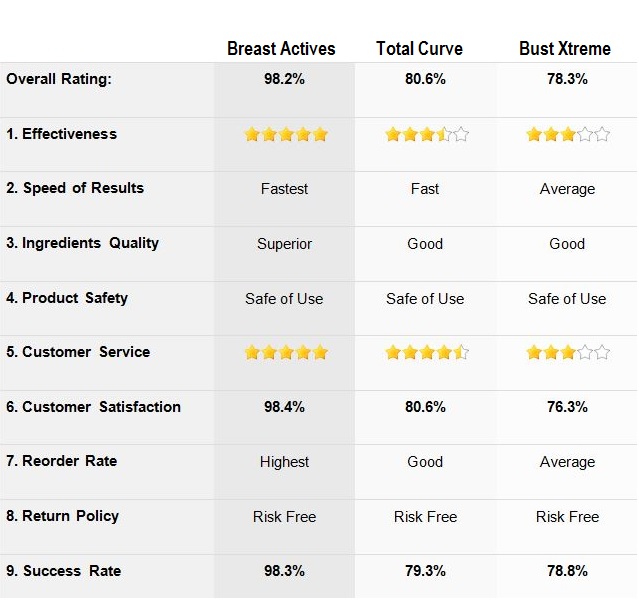This screenshot has width=639, height=600.
Task: Click the 79.3% success rate value
Action: (x=425, y=571)
